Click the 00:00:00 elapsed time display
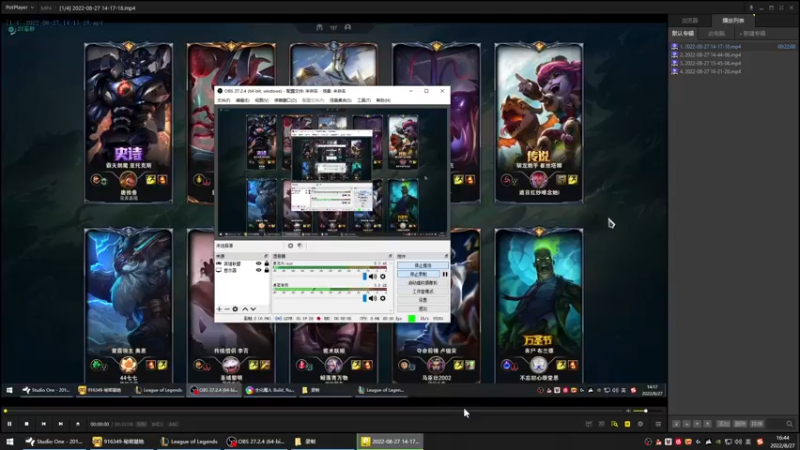The width and height of the screenshot is (800, 450). (x=99, y=424)
